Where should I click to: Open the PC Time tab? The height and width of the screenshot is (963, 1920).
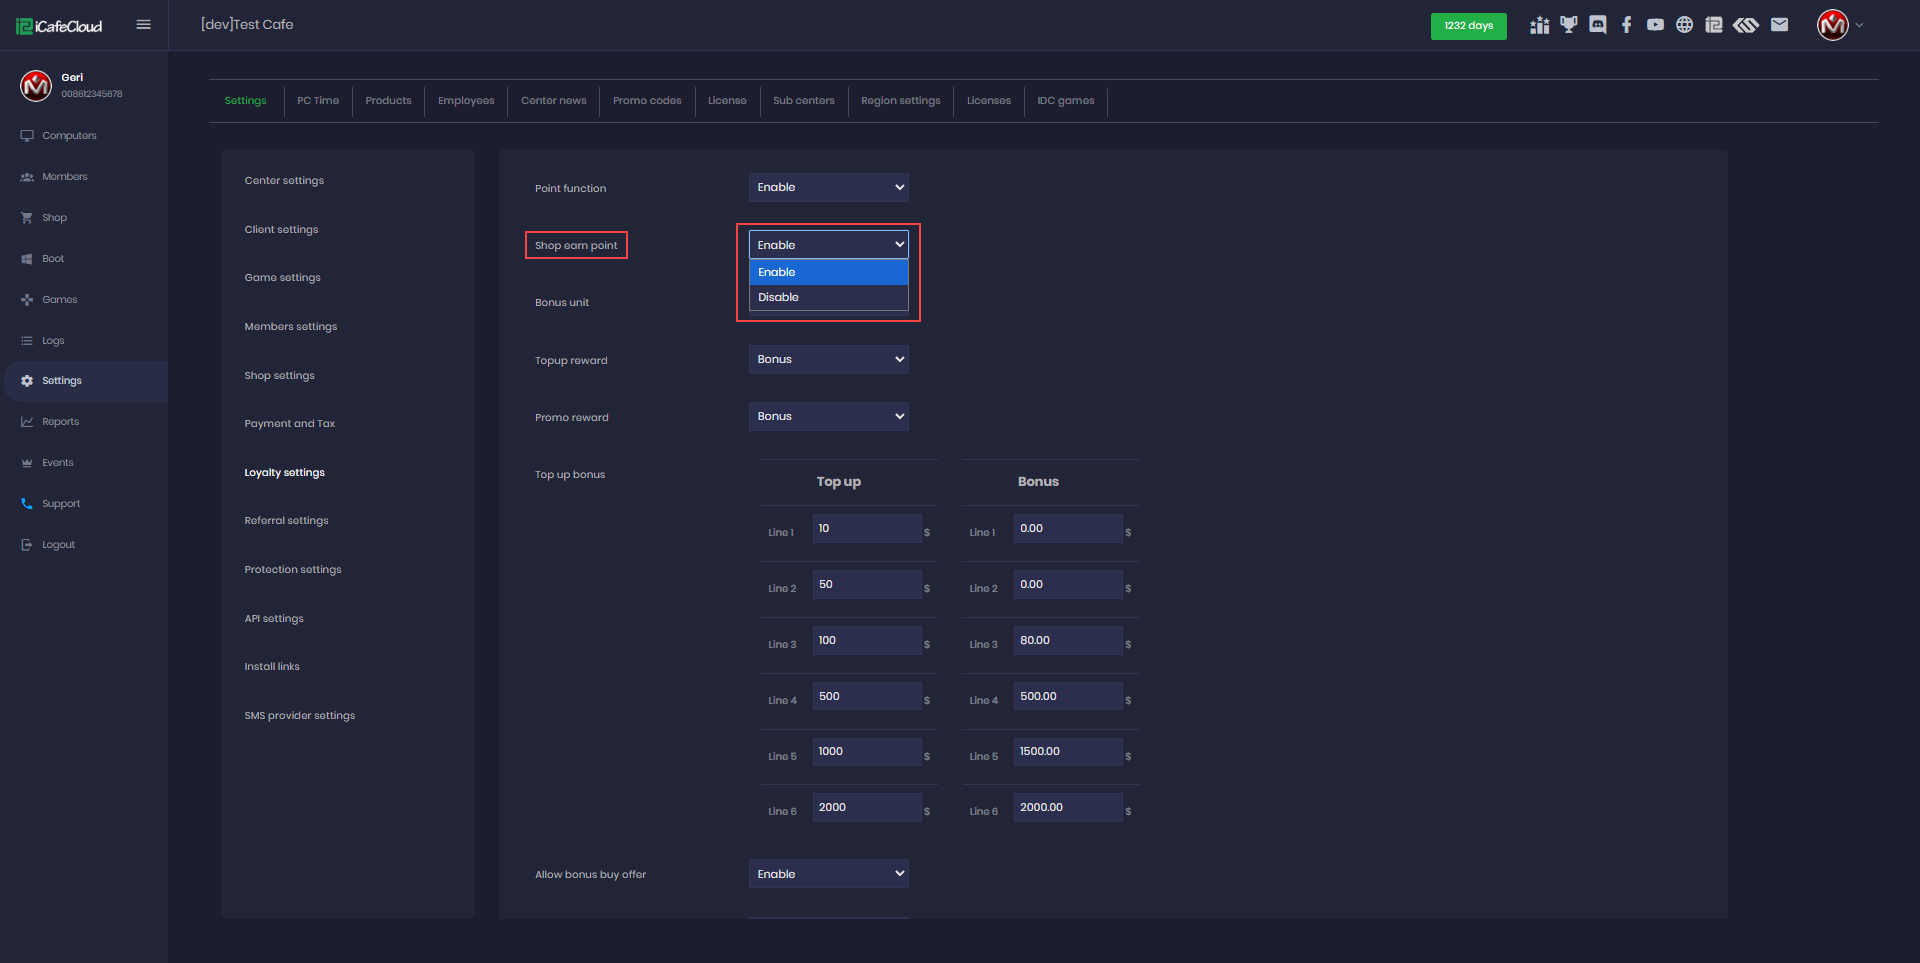[x=318, y=101]
